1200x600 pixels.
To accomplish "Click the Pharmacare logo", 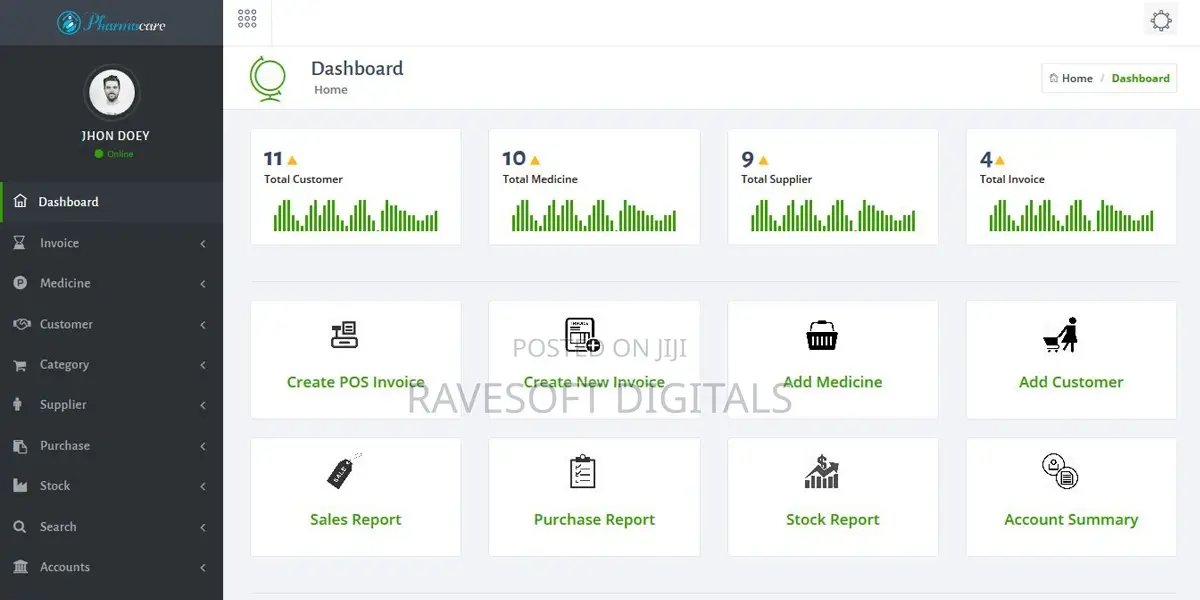I will tap(111, 22).
